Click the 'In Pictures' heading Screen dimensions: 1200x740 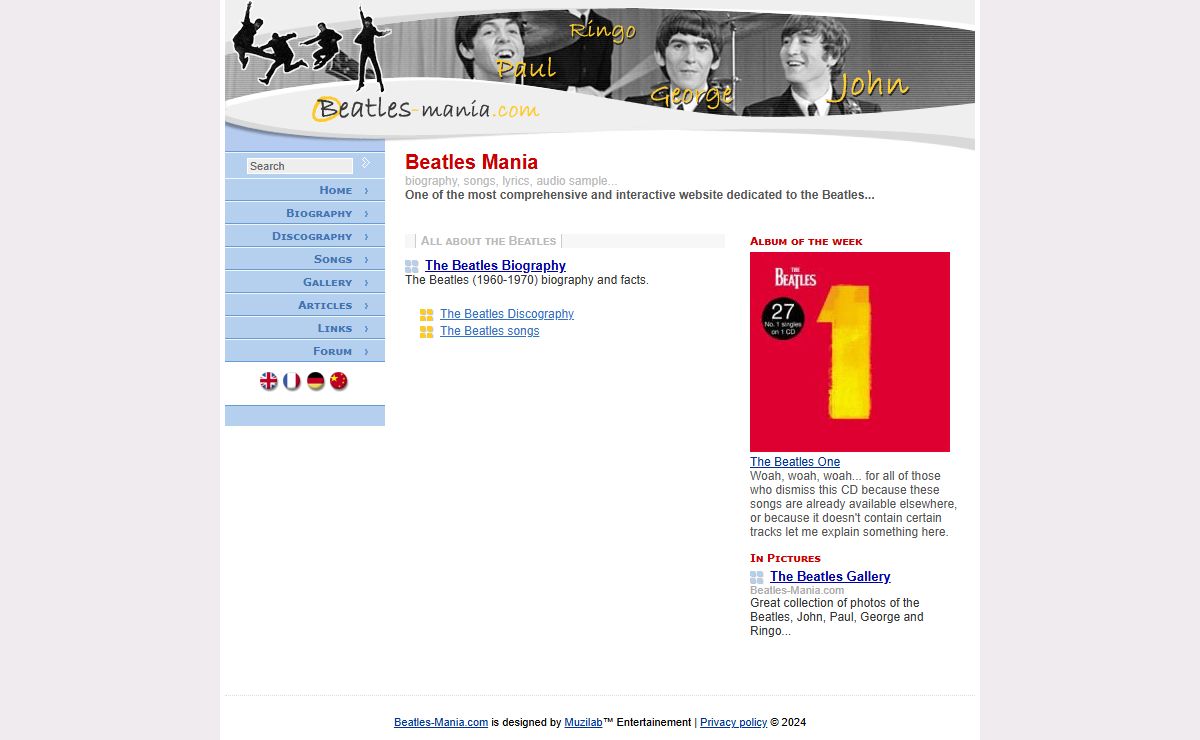click(785, 558)
